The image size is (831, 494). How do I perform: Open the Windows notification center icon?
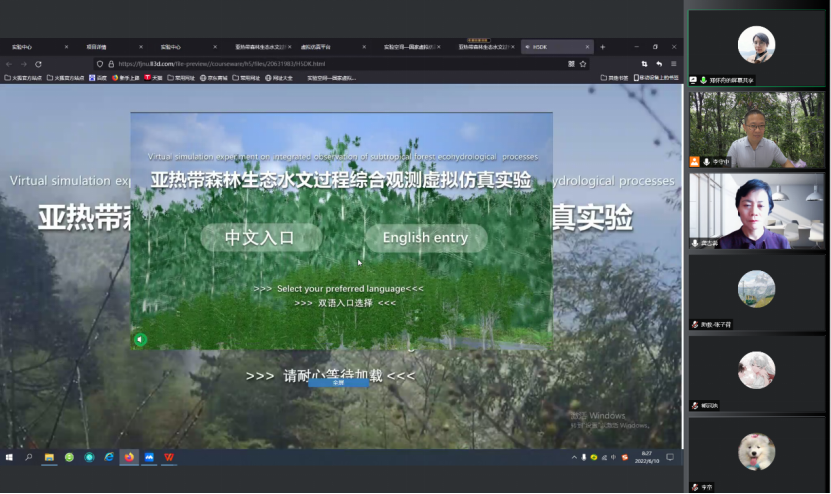point(670,457)
